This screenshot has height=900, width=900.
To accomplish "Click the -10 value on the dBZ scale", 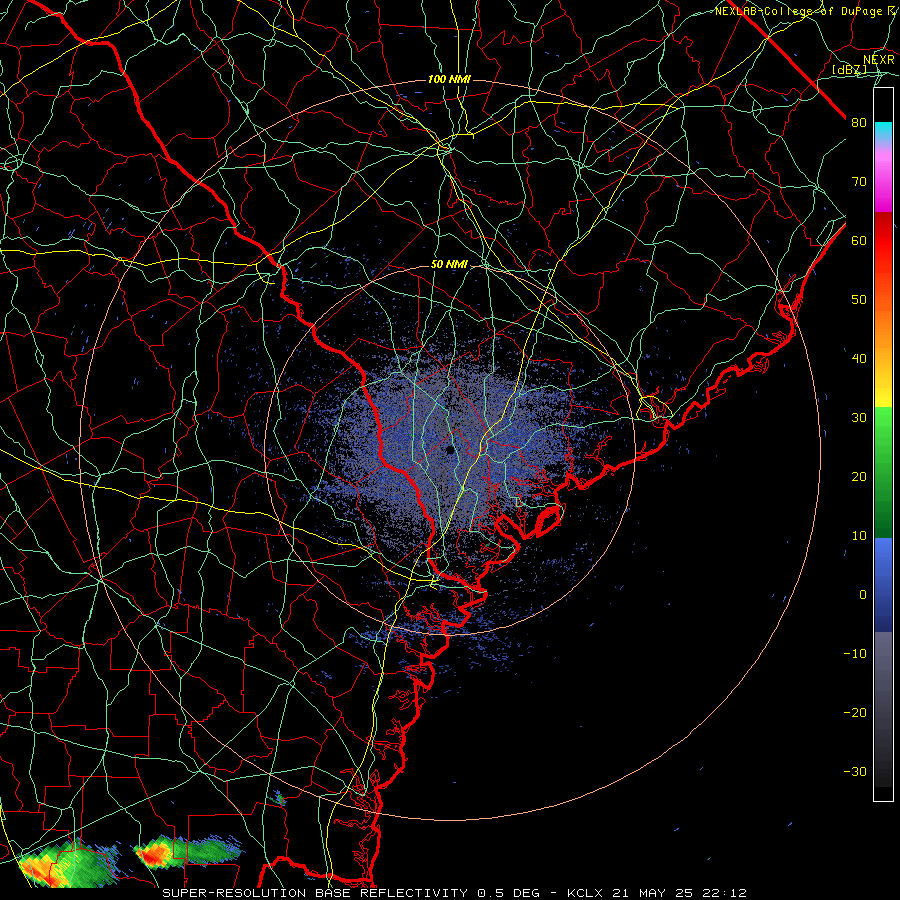I will coord(855,654).
